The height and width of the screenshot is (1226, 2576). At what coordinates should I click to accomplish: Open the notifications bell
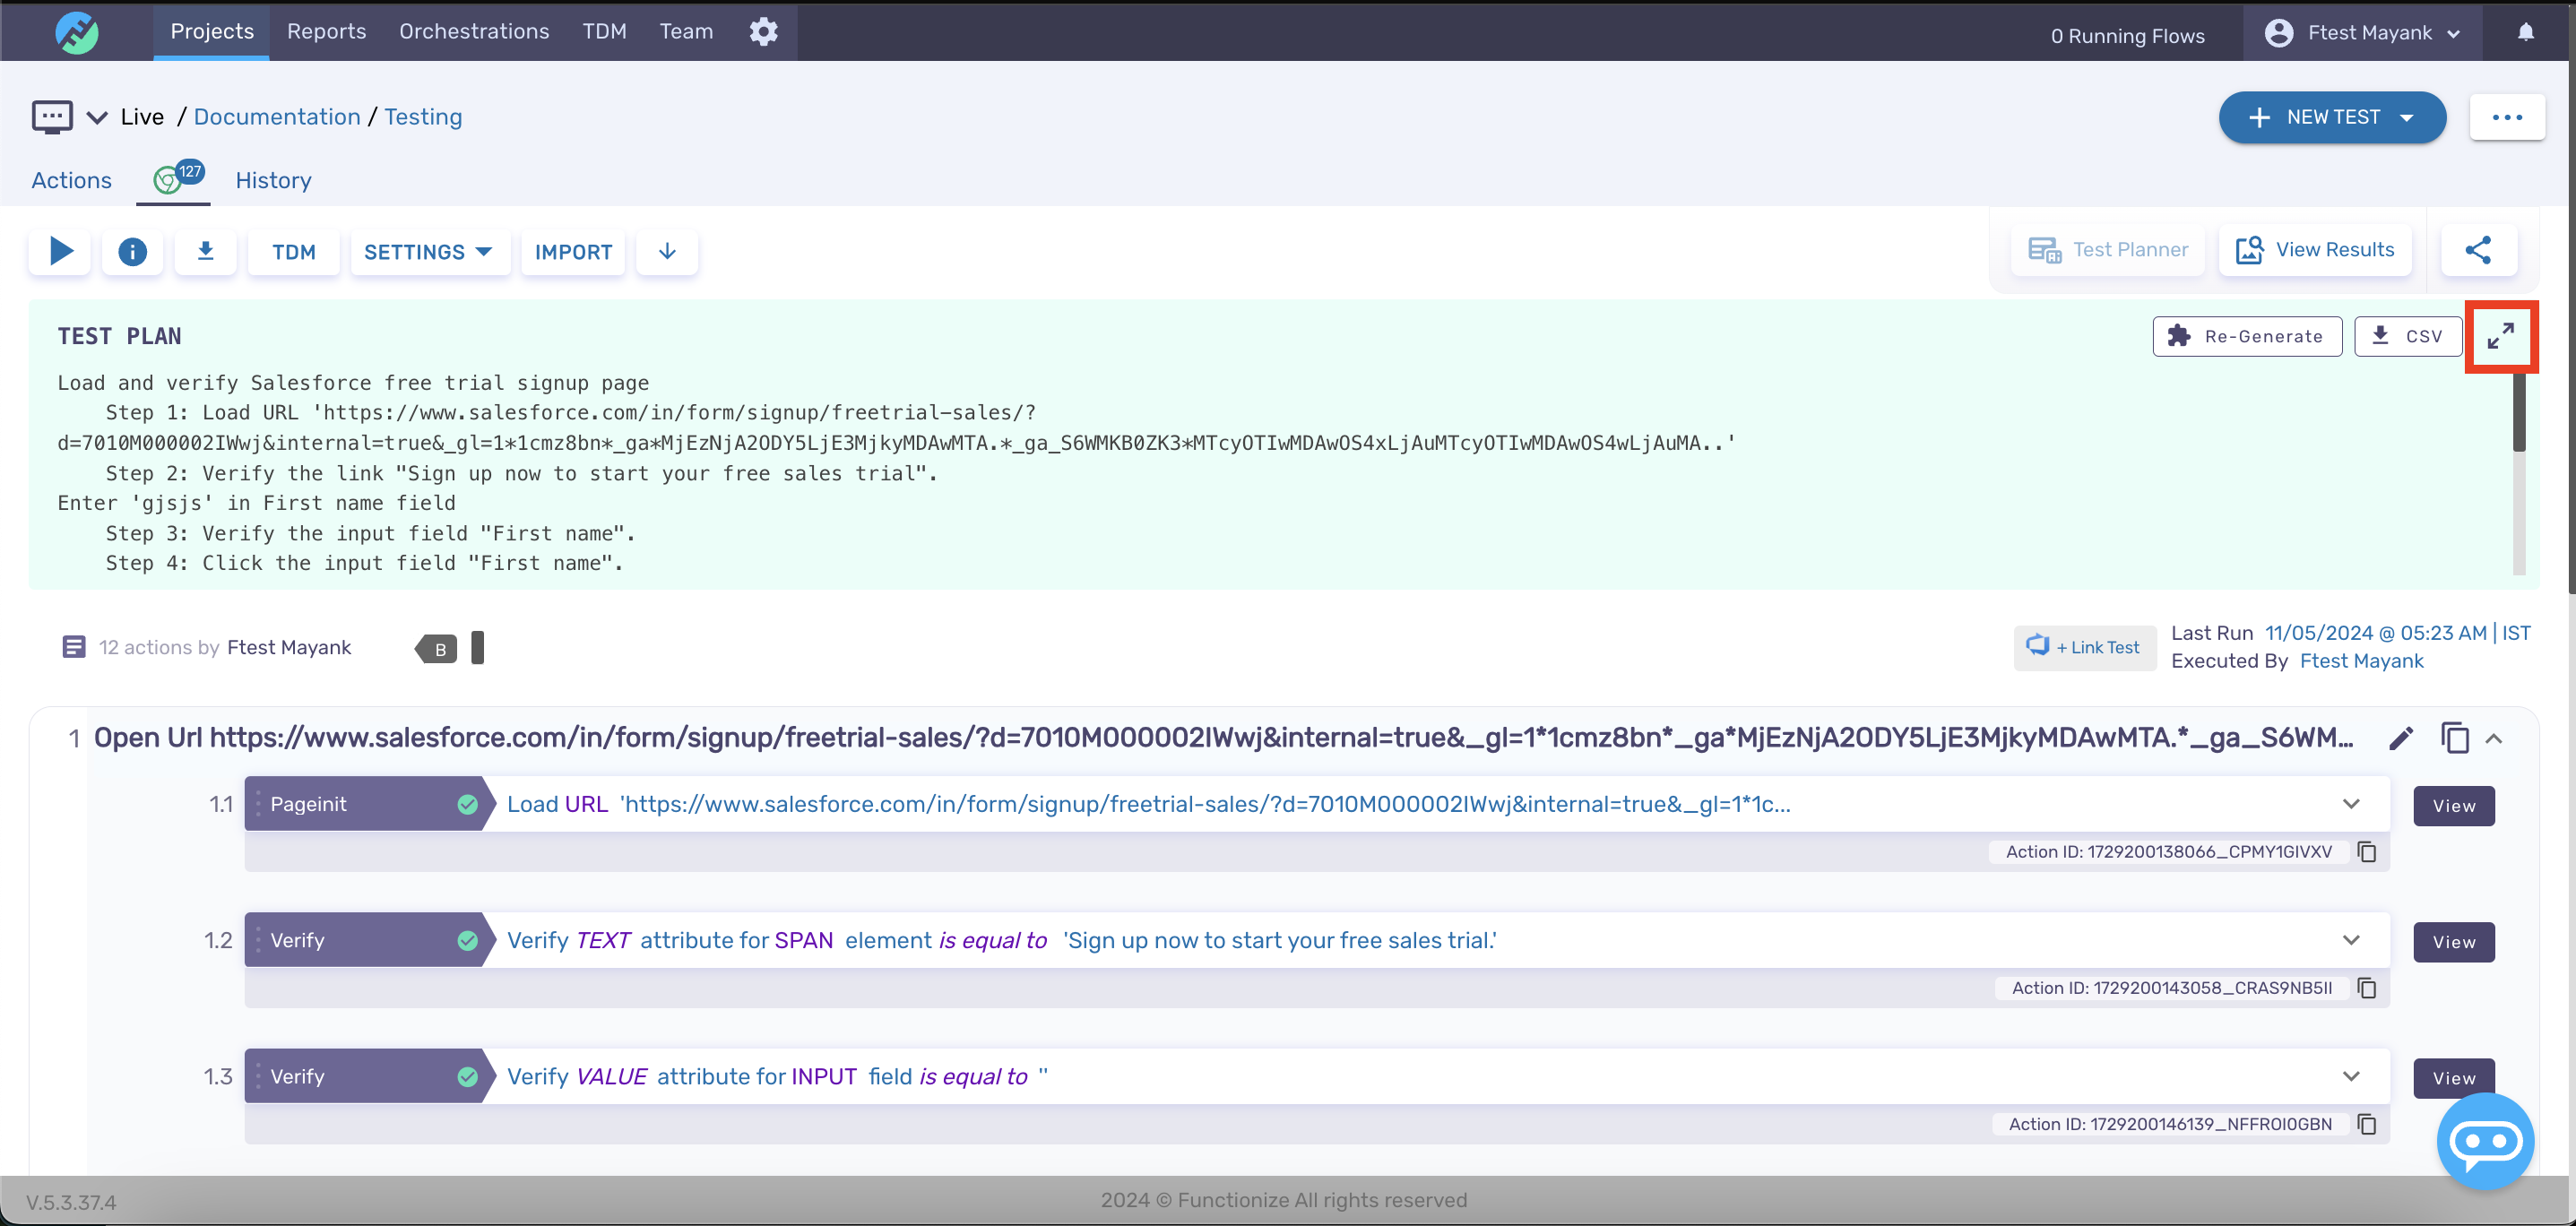2526,32
